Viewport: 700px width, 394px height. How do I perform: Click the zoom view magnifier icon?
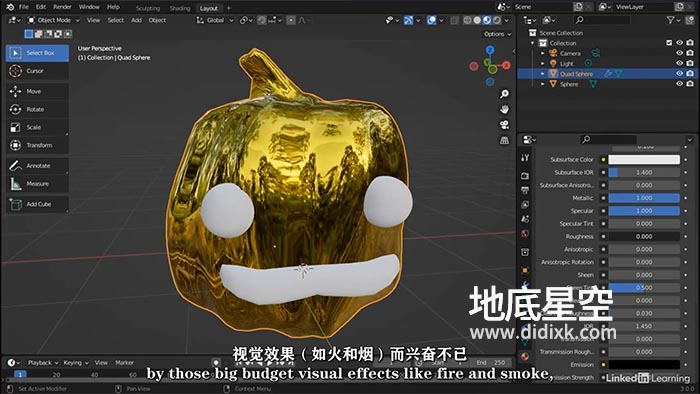click(x=504, y=94)
